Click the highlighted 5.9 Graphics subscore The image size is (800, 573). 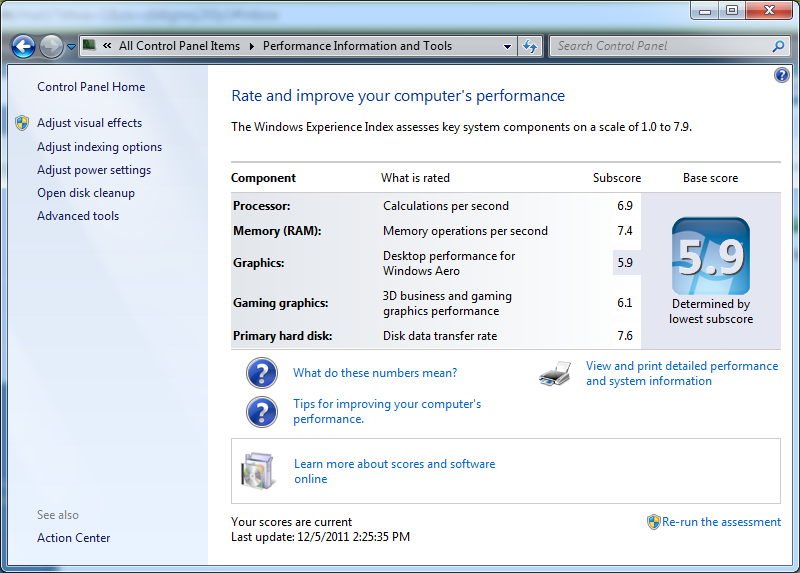[x=626, y=263]
